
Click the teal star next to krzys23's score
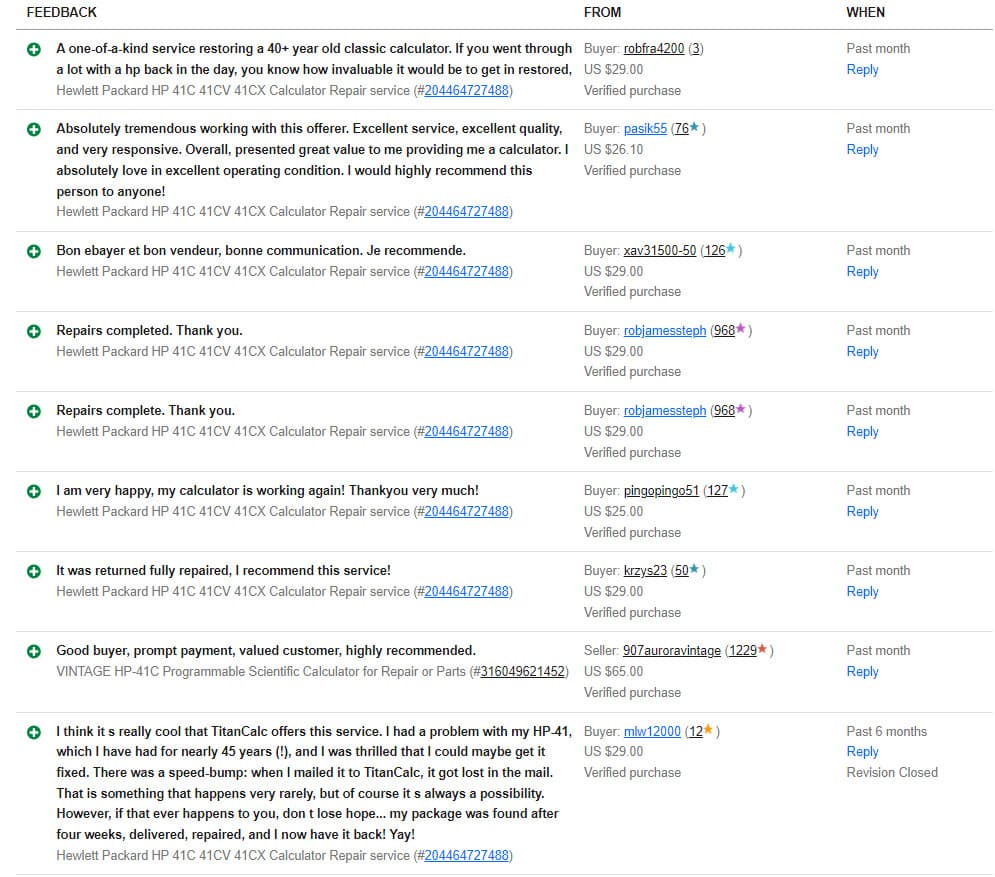pos(695,570)
